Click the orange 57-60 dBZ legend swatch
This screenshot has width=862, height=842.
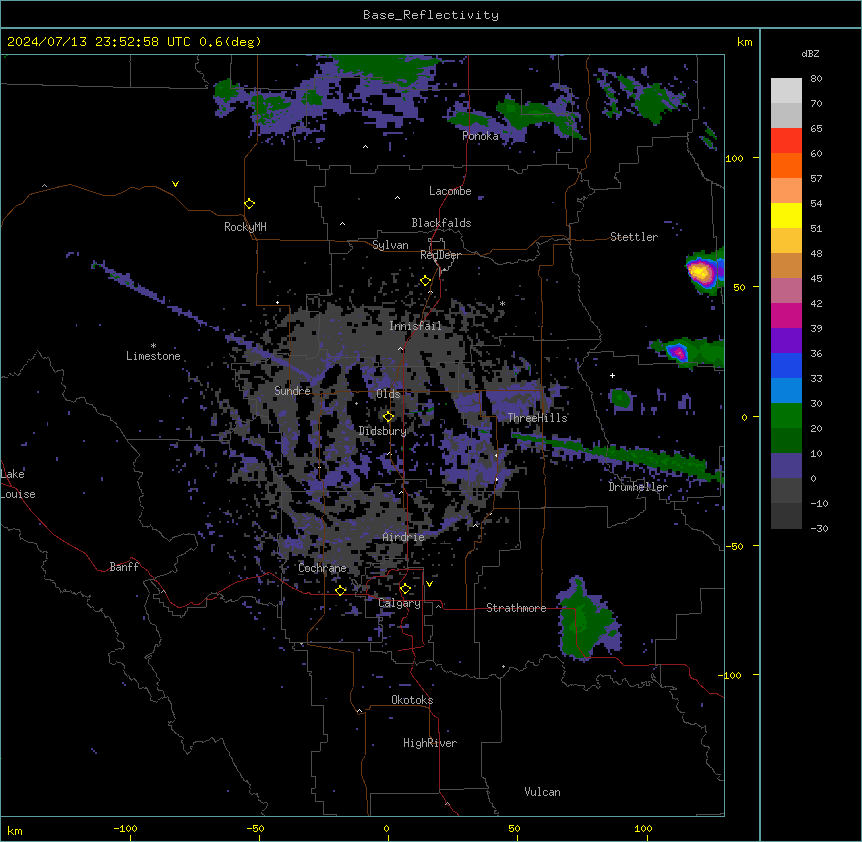(786, 165)
